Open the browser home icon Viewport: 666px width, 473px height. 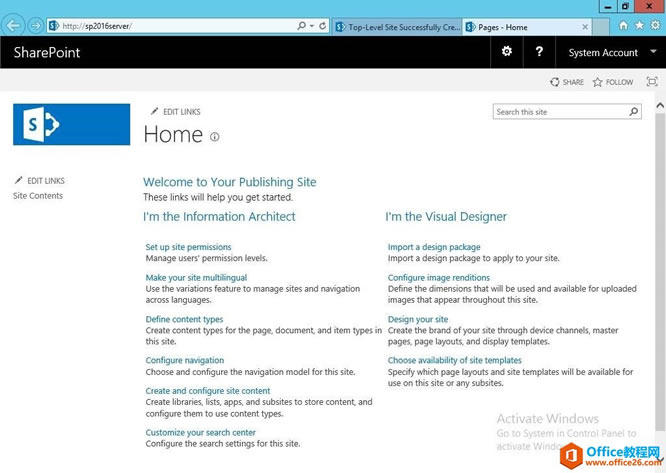[x=624, y=25]
